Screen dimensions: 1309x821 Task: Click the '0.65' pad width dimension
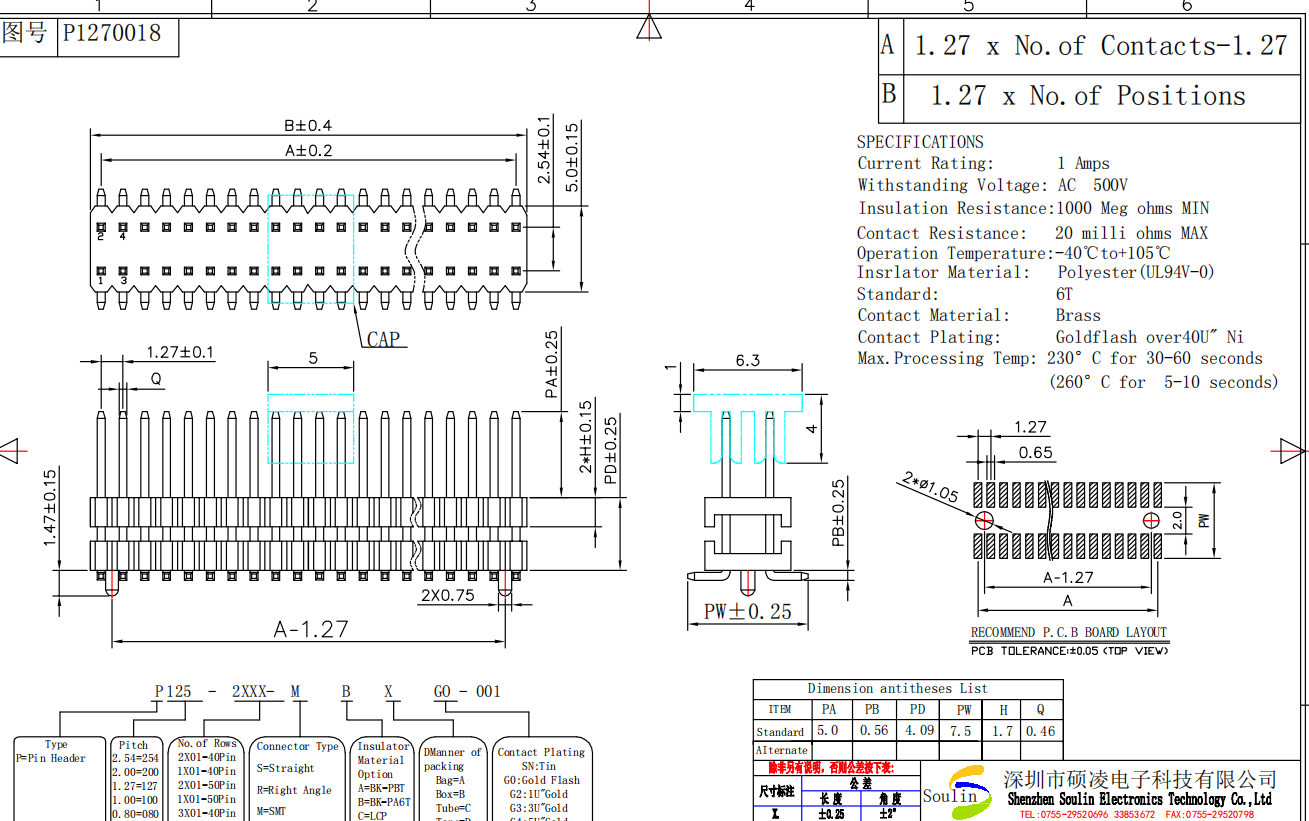[x=1036, y=453]
